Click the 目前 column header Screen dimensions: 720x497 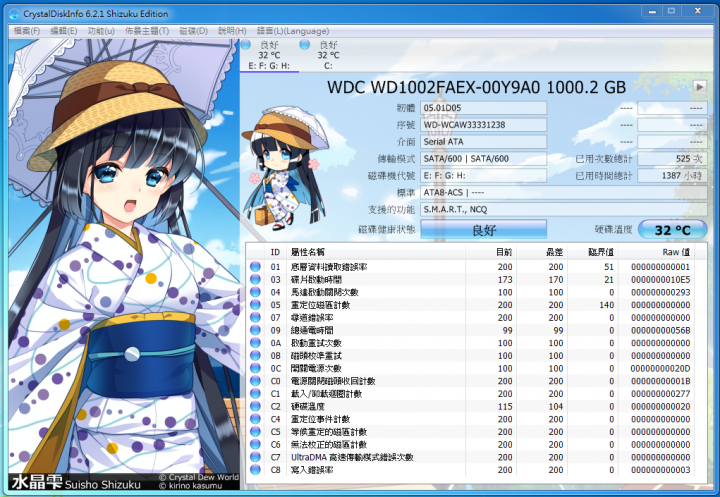click(x=491, y=252)
